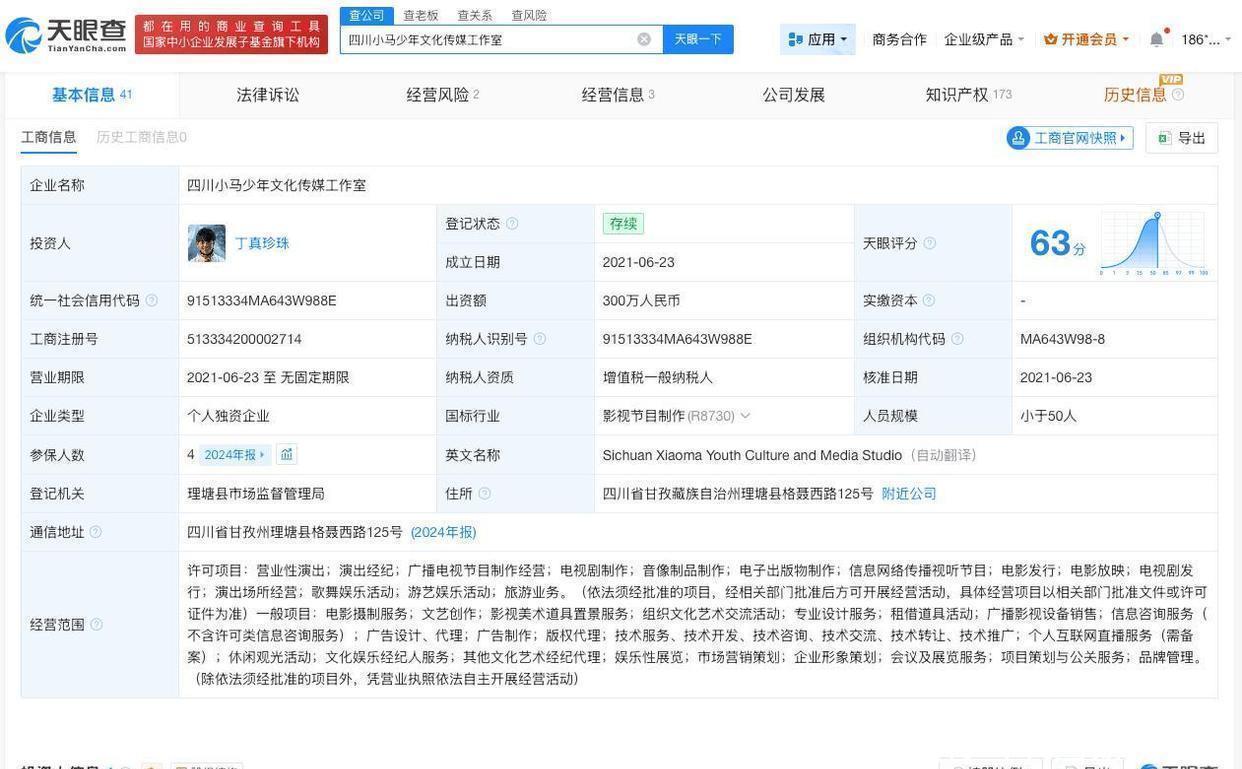
Task: Open the notification bell
Action: (1156, 39)
